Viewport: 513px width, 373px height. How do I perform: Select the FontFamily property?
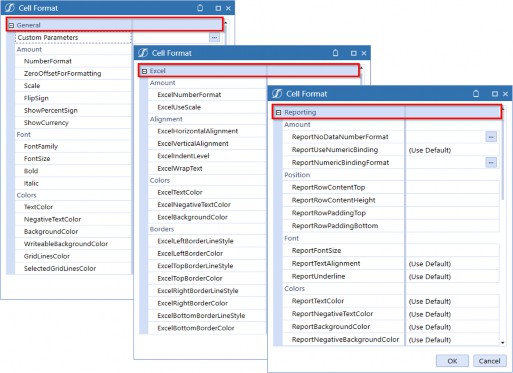41,147
